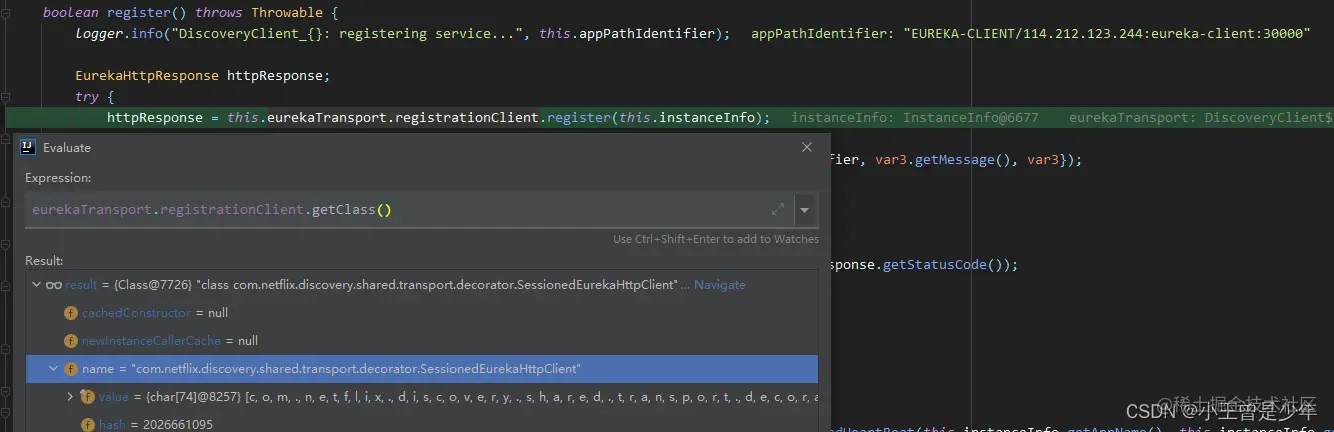Click the instanceInfo: InstanceInfo@6677 inline hint
Screen dimensions: 1334x432
tap(915, 118)
